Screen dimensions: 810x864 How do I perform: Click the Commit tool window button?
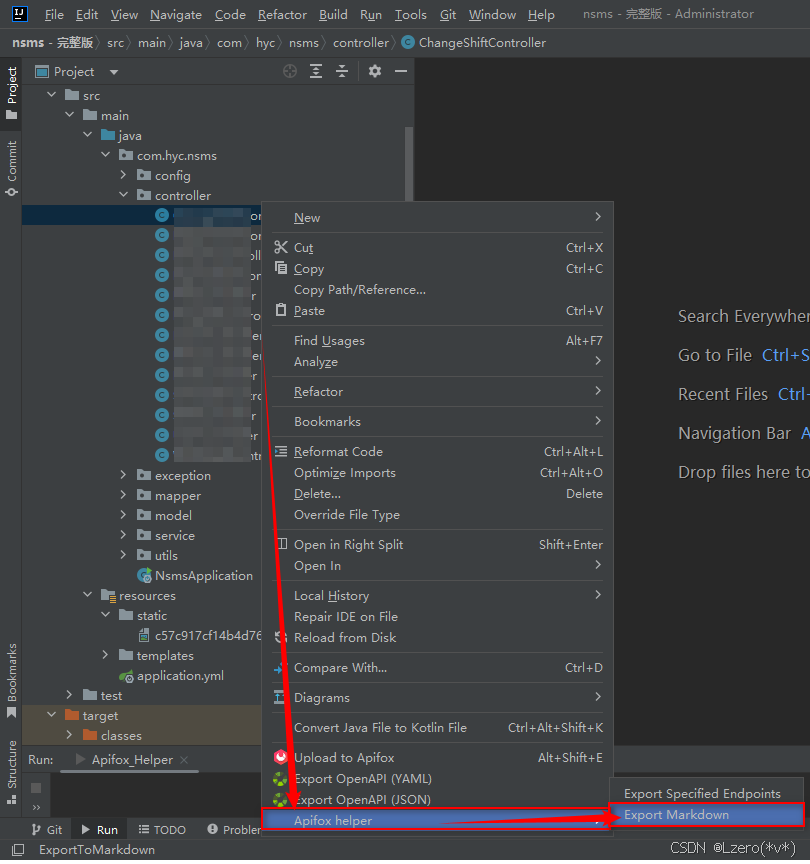[11, 153]
